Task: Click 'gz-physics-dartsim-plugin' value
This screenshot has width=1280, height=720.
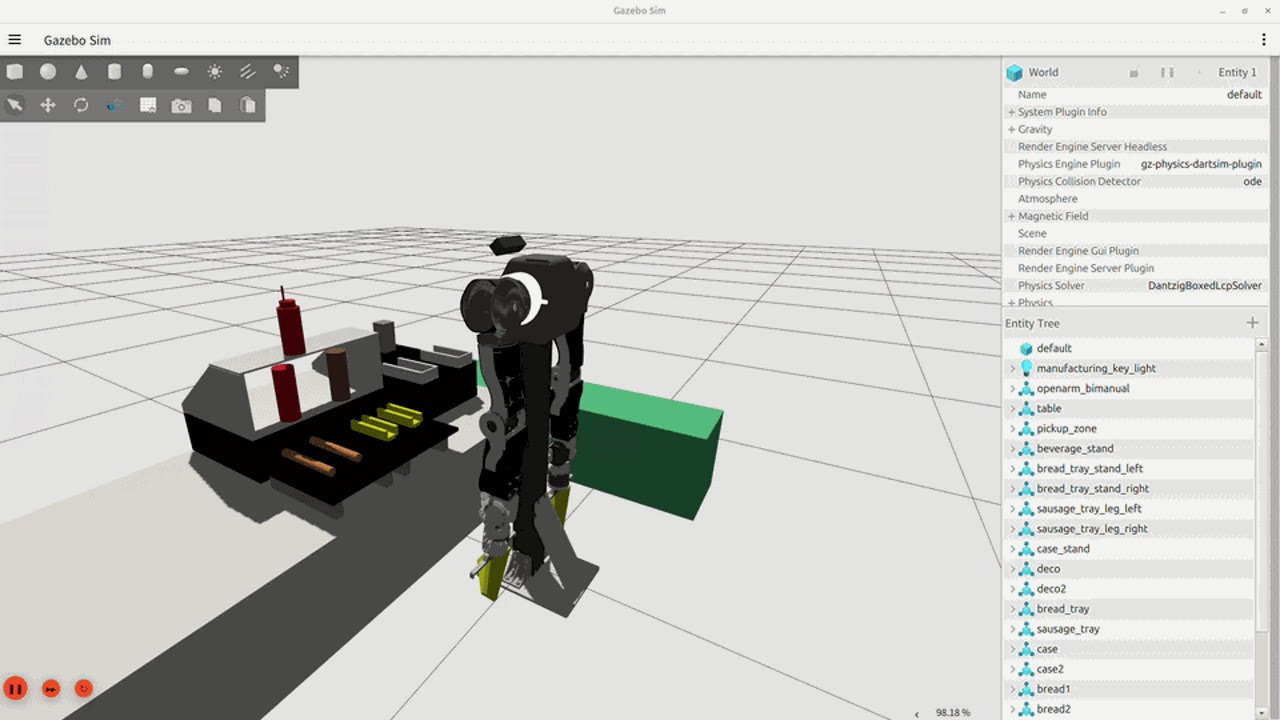Action: click(1201, 164)
